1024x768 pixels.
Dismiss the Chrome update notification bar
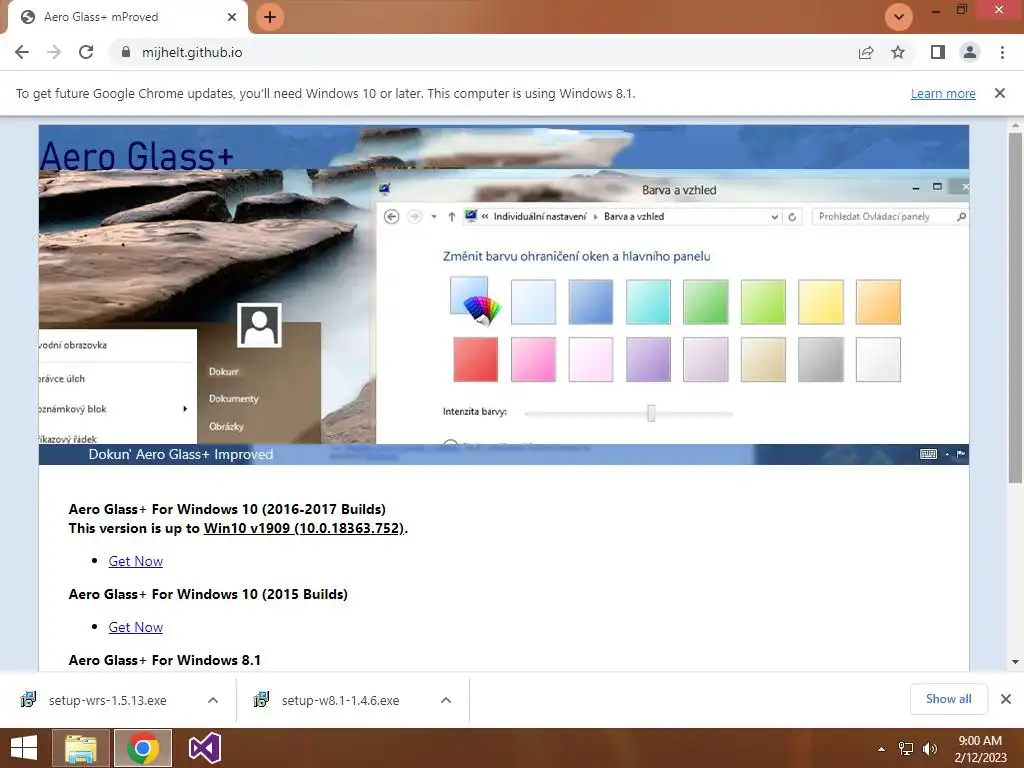click(1000, 93)
